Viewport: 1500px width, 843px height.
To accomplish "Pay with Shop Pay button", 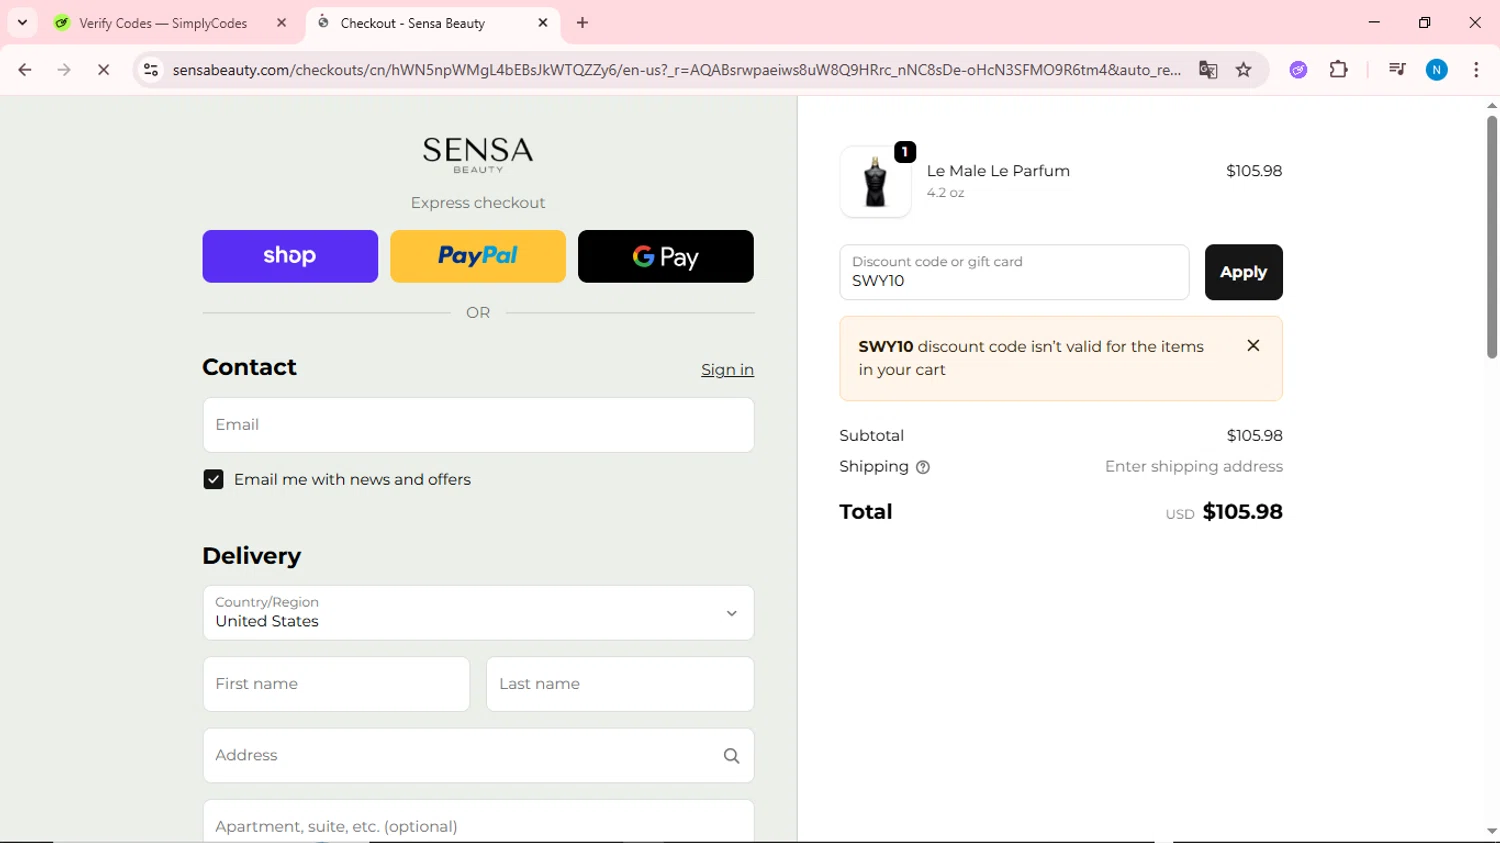I will tap(290, 256).
